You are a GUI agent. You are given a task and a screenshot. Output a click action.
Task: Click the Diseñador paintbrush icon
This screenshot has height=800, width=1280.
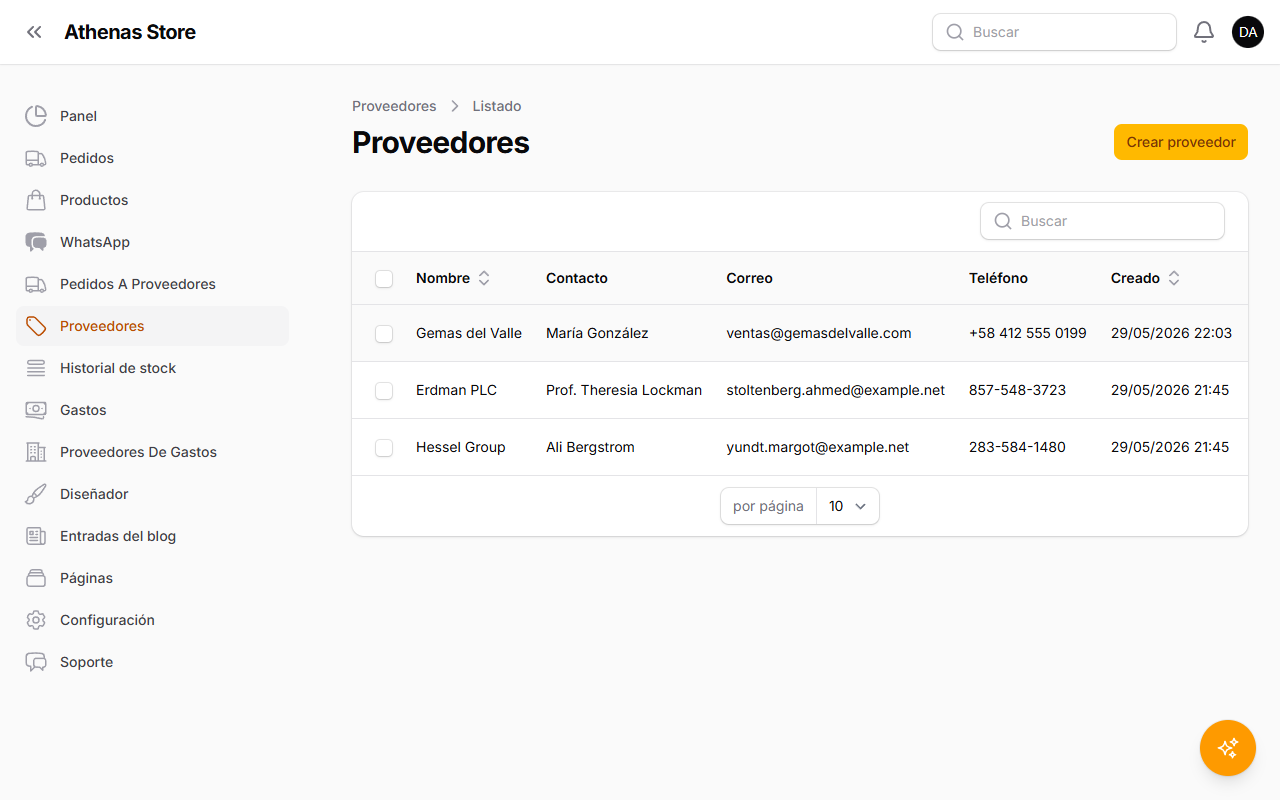pyautogui.click(x=36, y=494)
